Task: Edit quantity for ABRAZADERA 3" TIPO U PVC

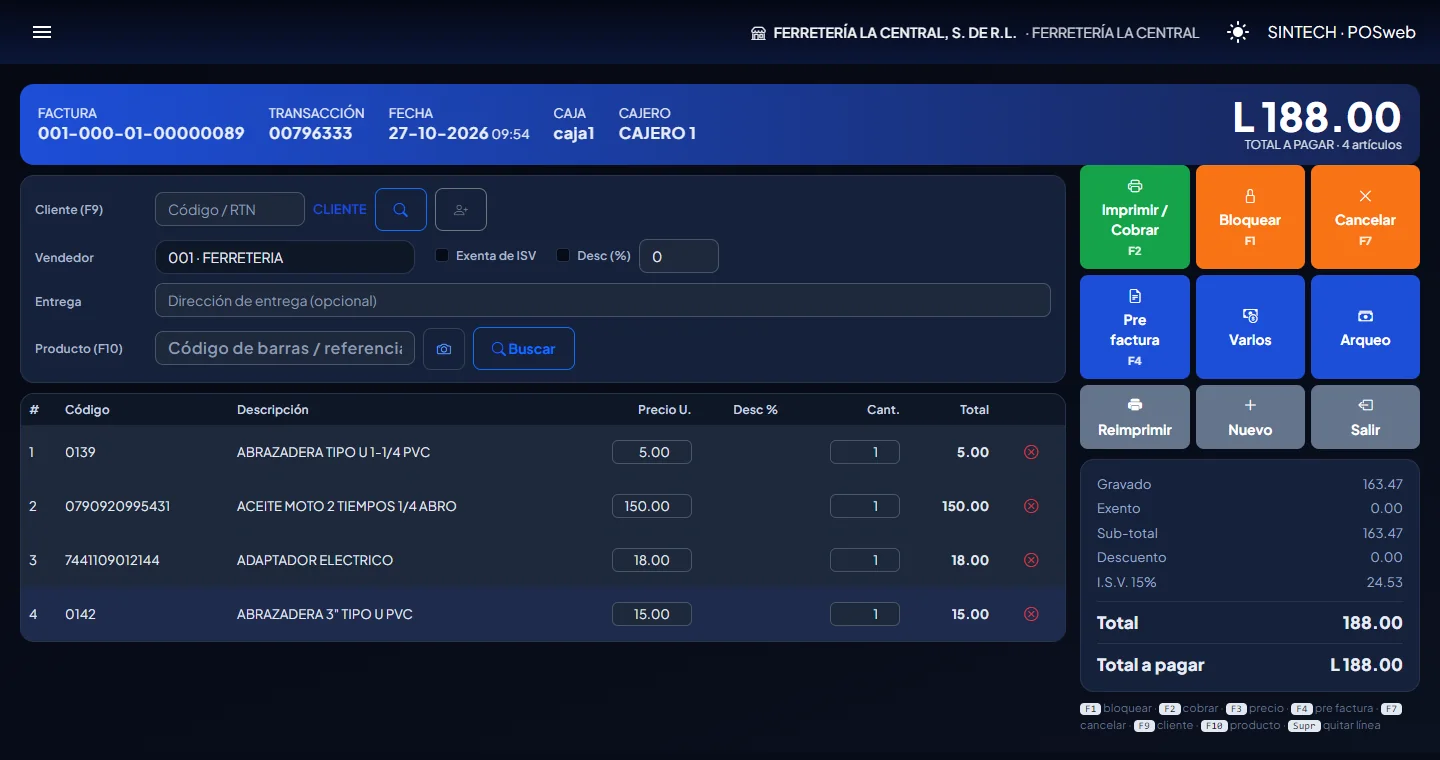Action: [x=865, y=614]
